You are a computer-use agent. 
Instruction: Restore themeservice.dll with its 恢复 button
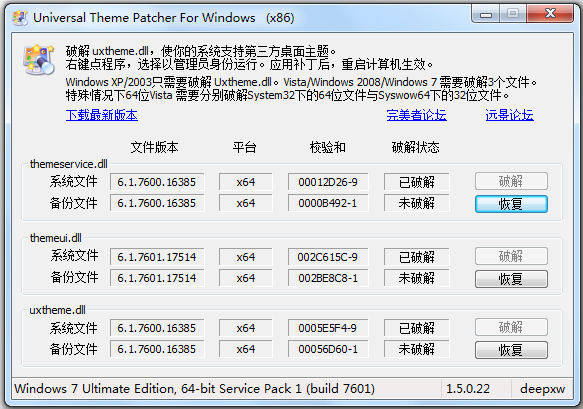pyautogui.click(x=511, y=204)
